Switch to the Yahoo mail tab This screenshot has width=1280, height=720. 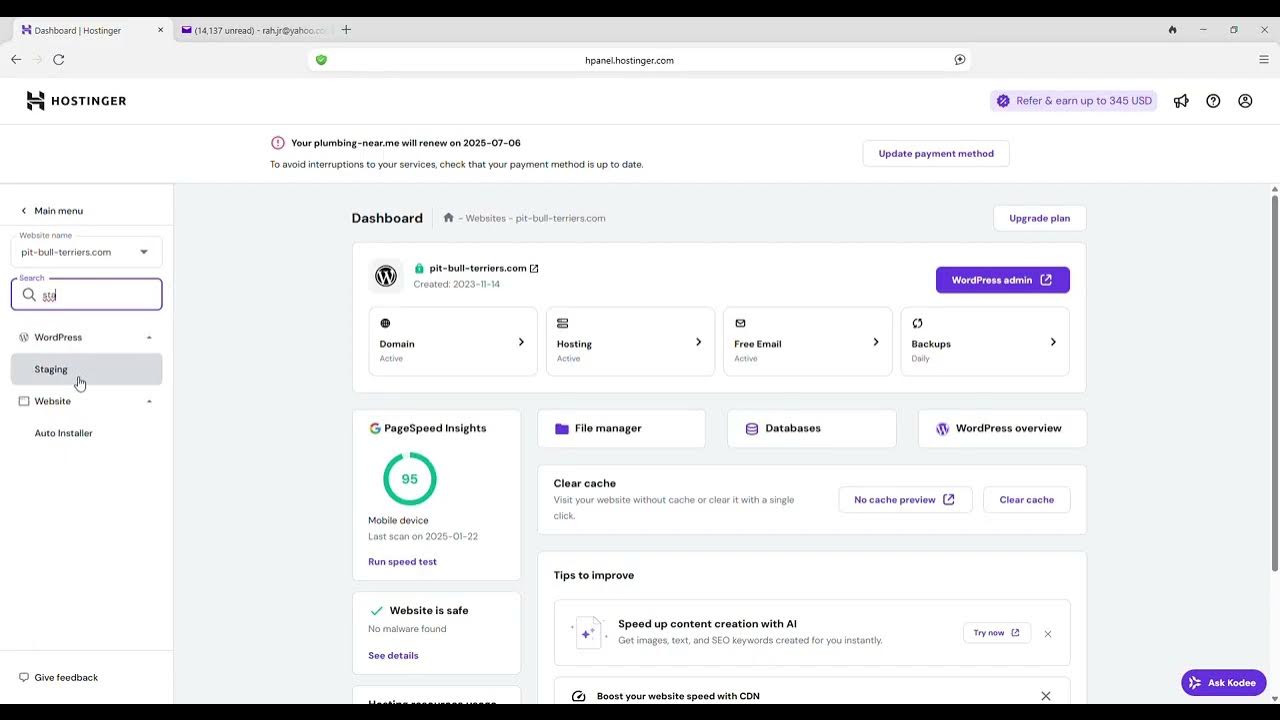coord(254,30)
